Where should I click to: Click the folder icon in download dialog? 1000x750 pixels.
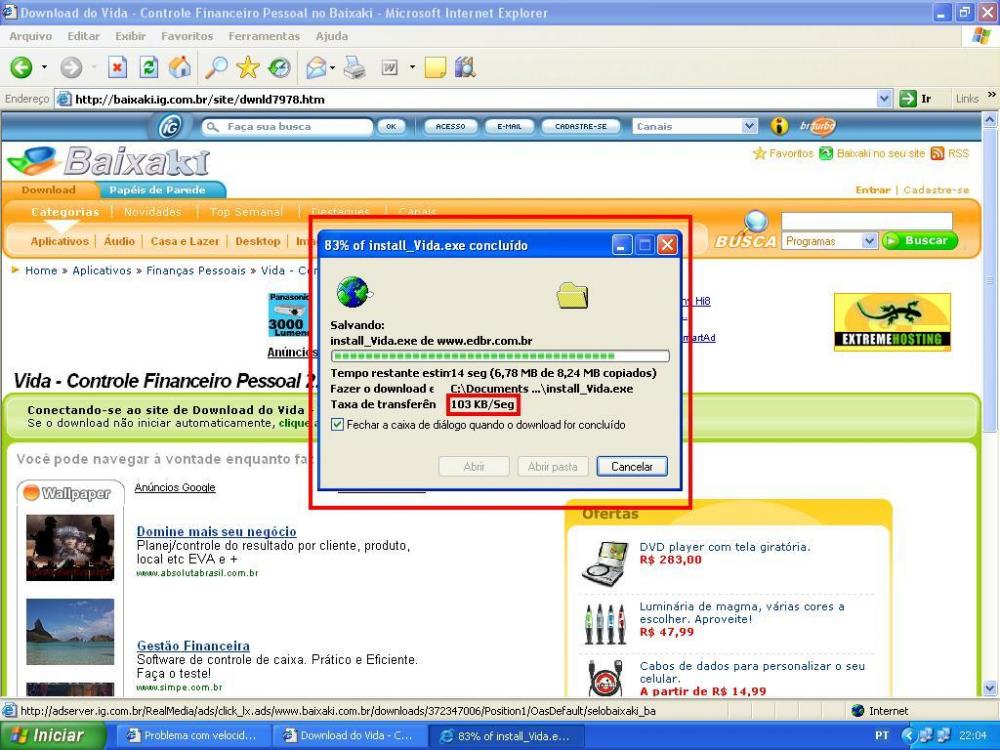point(572,295)
